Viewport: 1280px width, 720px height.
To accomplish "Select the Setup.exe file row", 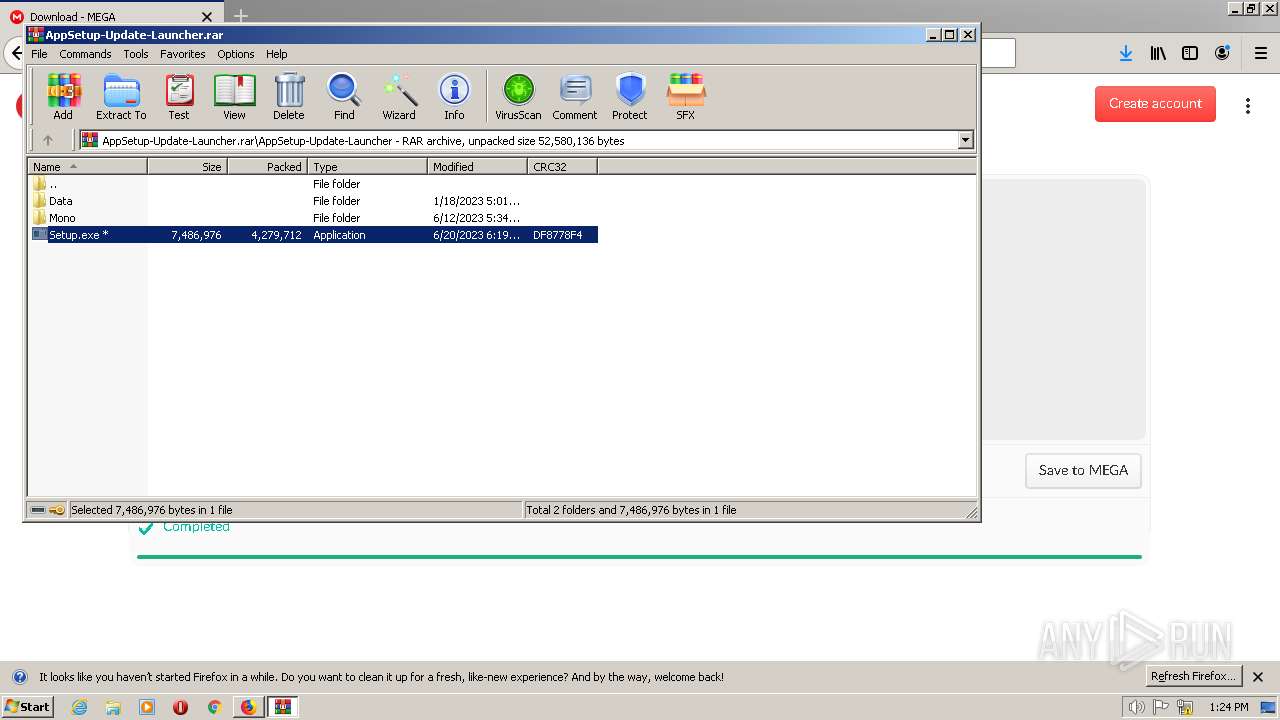I will [313, 235].
